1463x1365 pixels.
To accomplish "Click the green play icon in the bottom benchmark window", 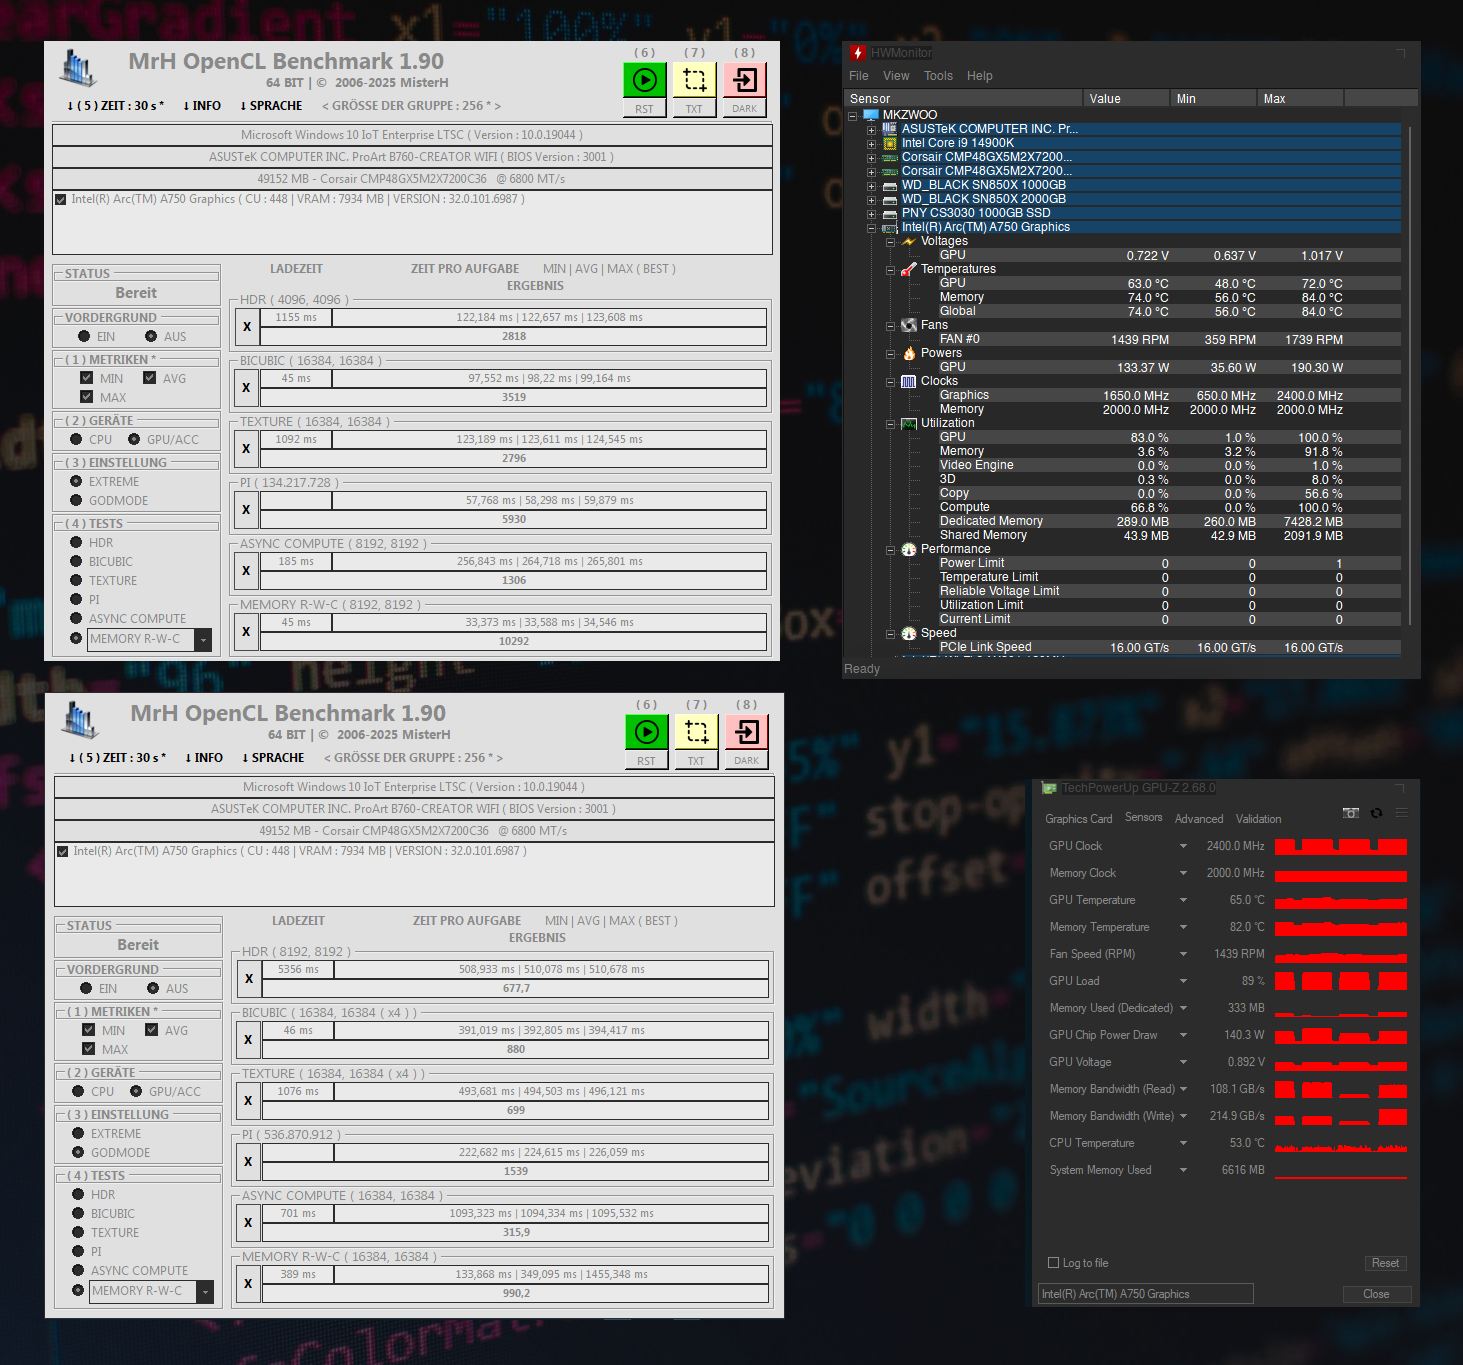I will coord(647,732).
